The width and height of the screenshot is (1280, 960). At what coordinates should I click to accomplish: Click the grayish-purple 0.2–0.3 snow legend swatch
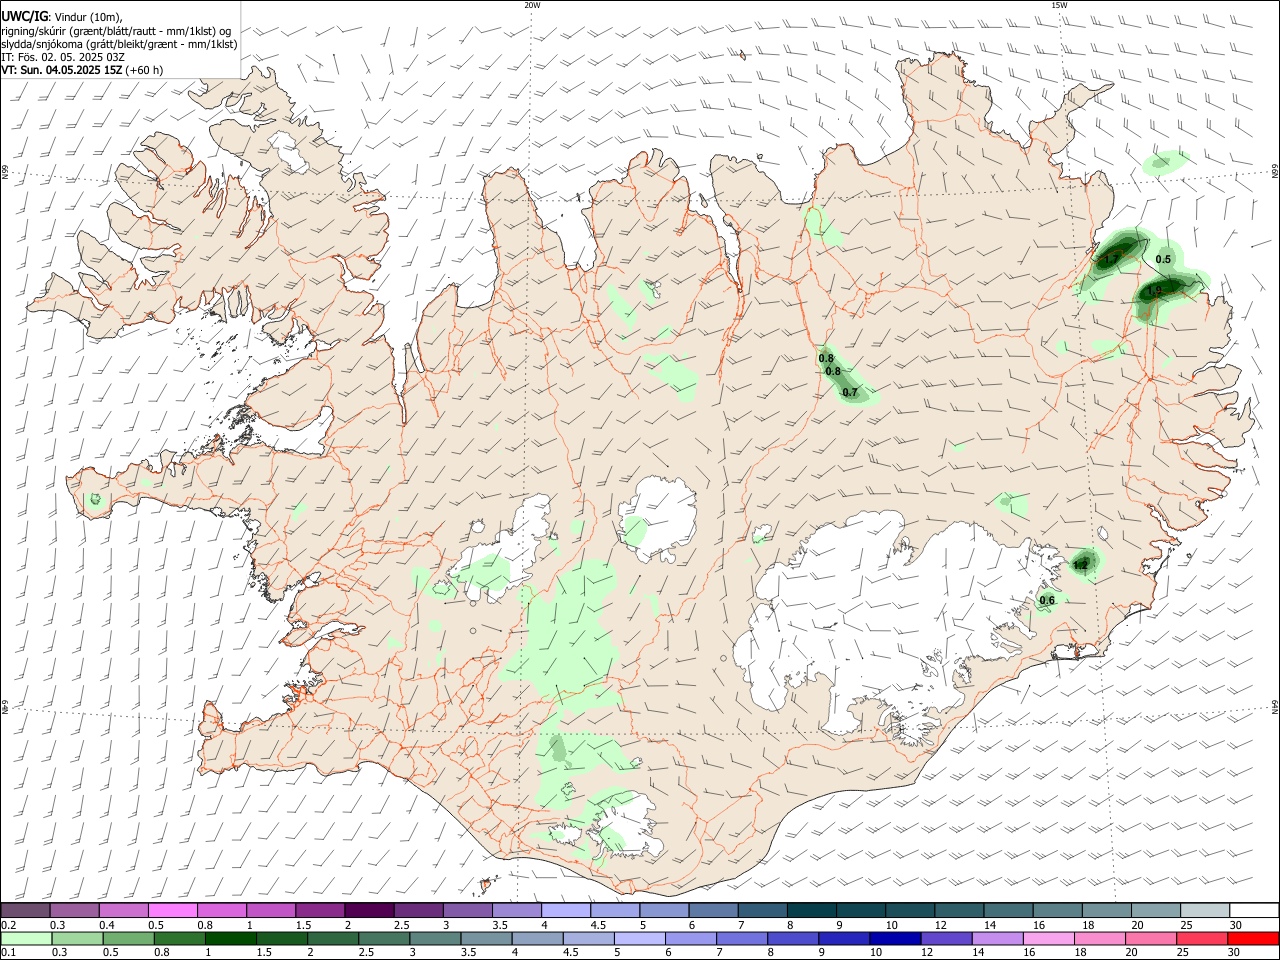coord(25,911)
